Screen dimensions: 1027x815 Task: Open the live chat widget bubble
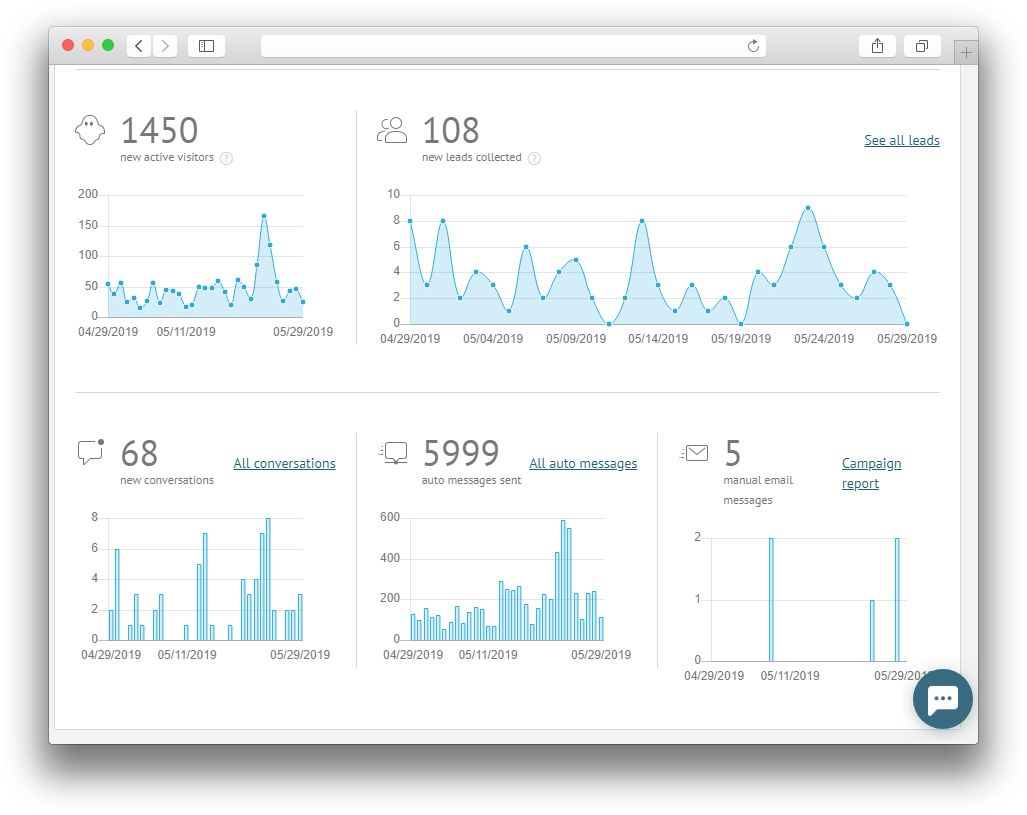point(943,699)
